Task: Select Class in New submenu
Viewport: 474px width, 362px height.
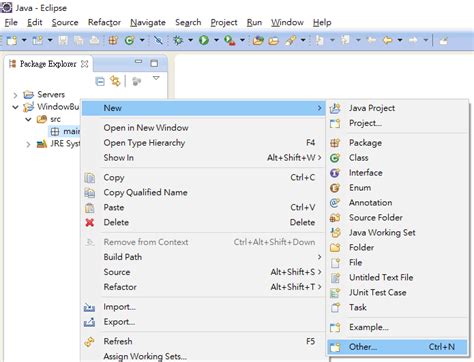Action: [x=397, y=158]
